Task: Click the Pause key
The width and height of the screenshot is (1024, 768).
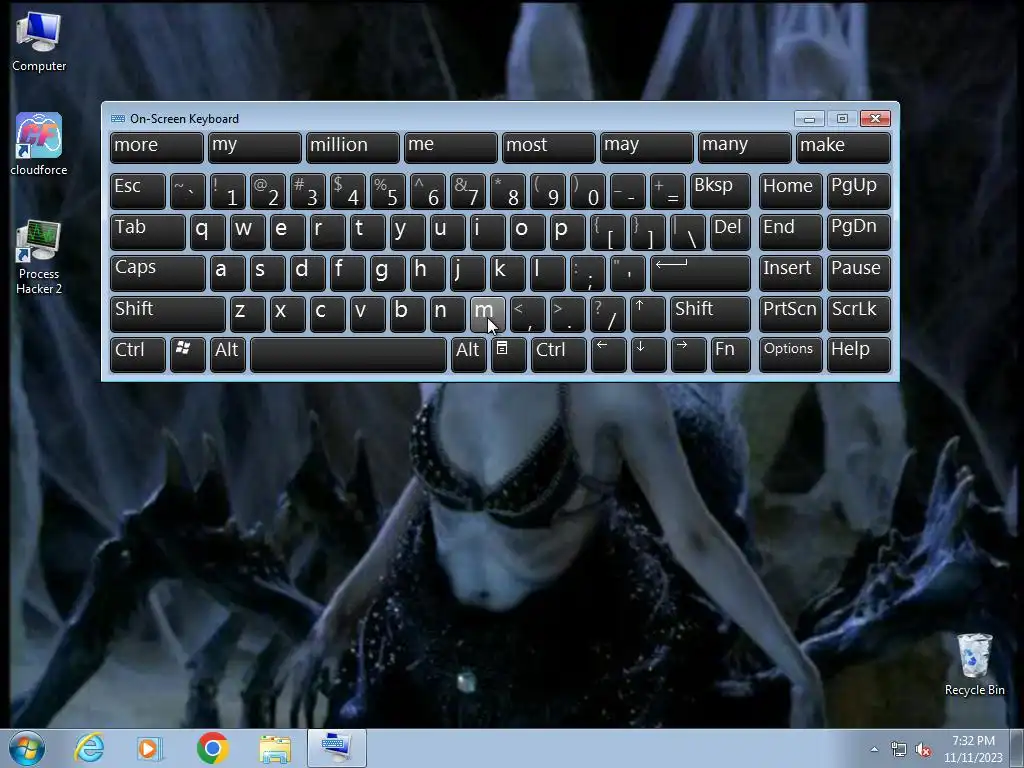Action: pos(858,273)
